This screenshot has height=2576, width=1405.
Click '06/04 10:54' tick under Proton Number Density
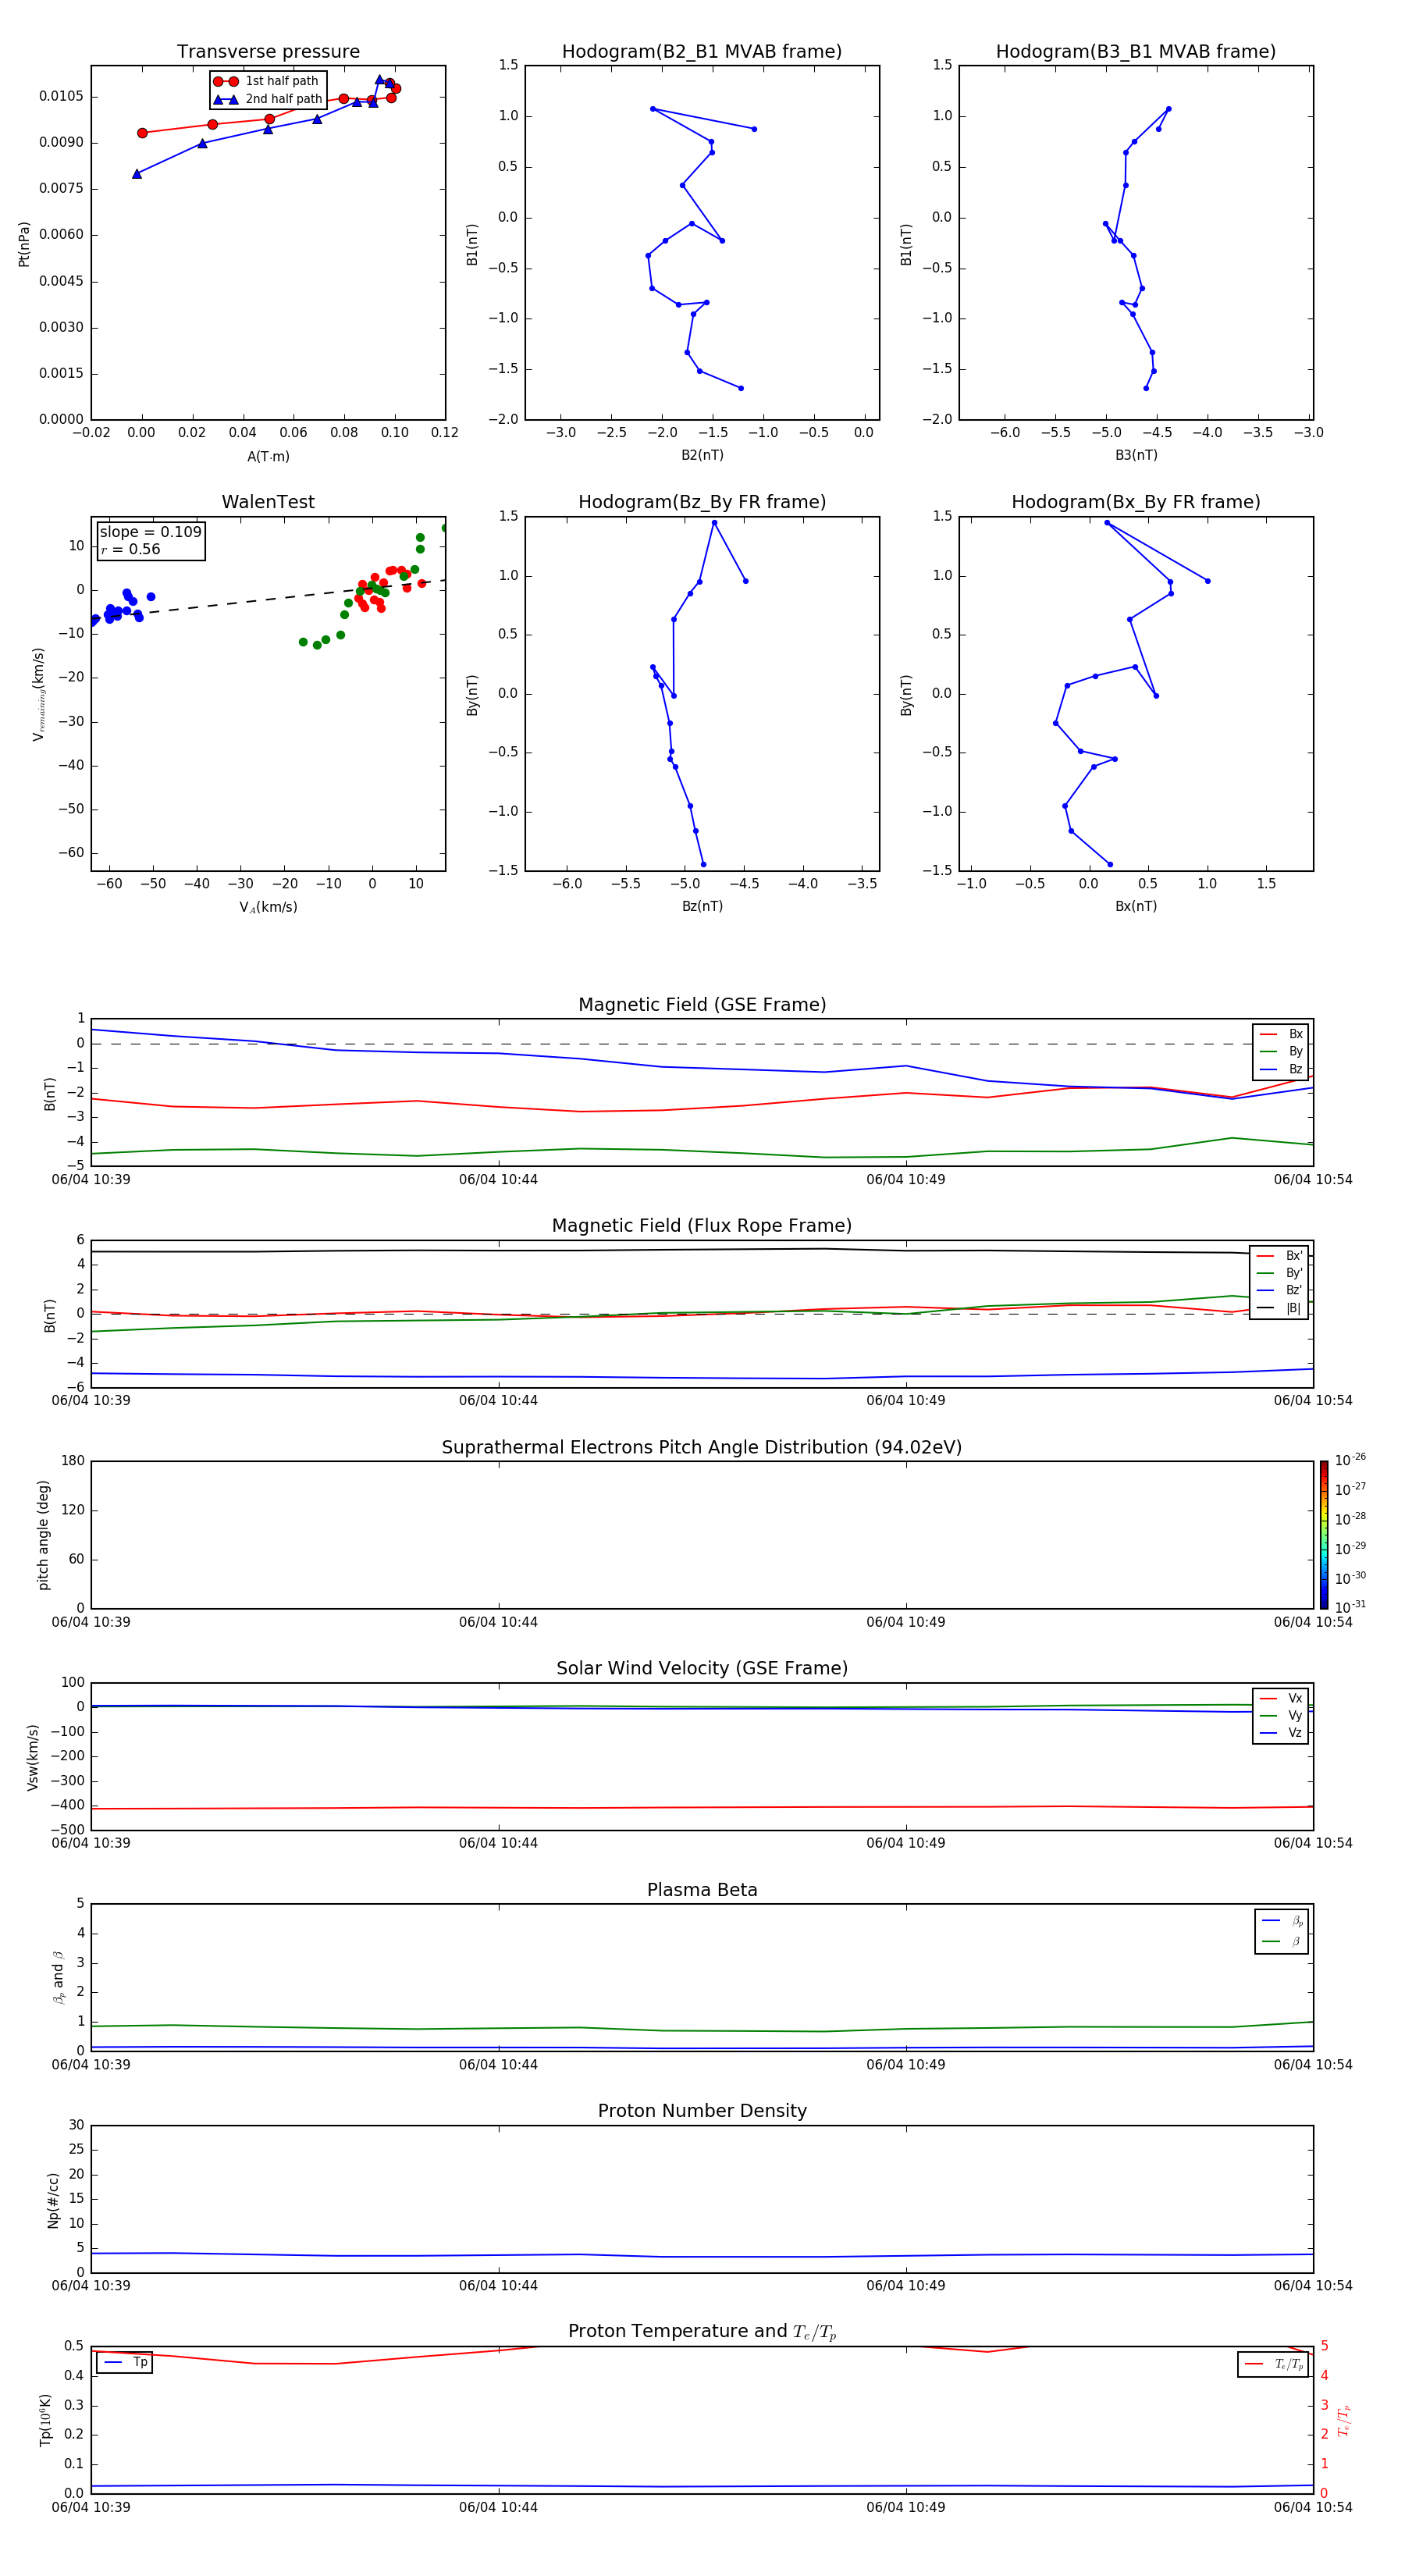pyautogui.click(x=1312, y=2286)
